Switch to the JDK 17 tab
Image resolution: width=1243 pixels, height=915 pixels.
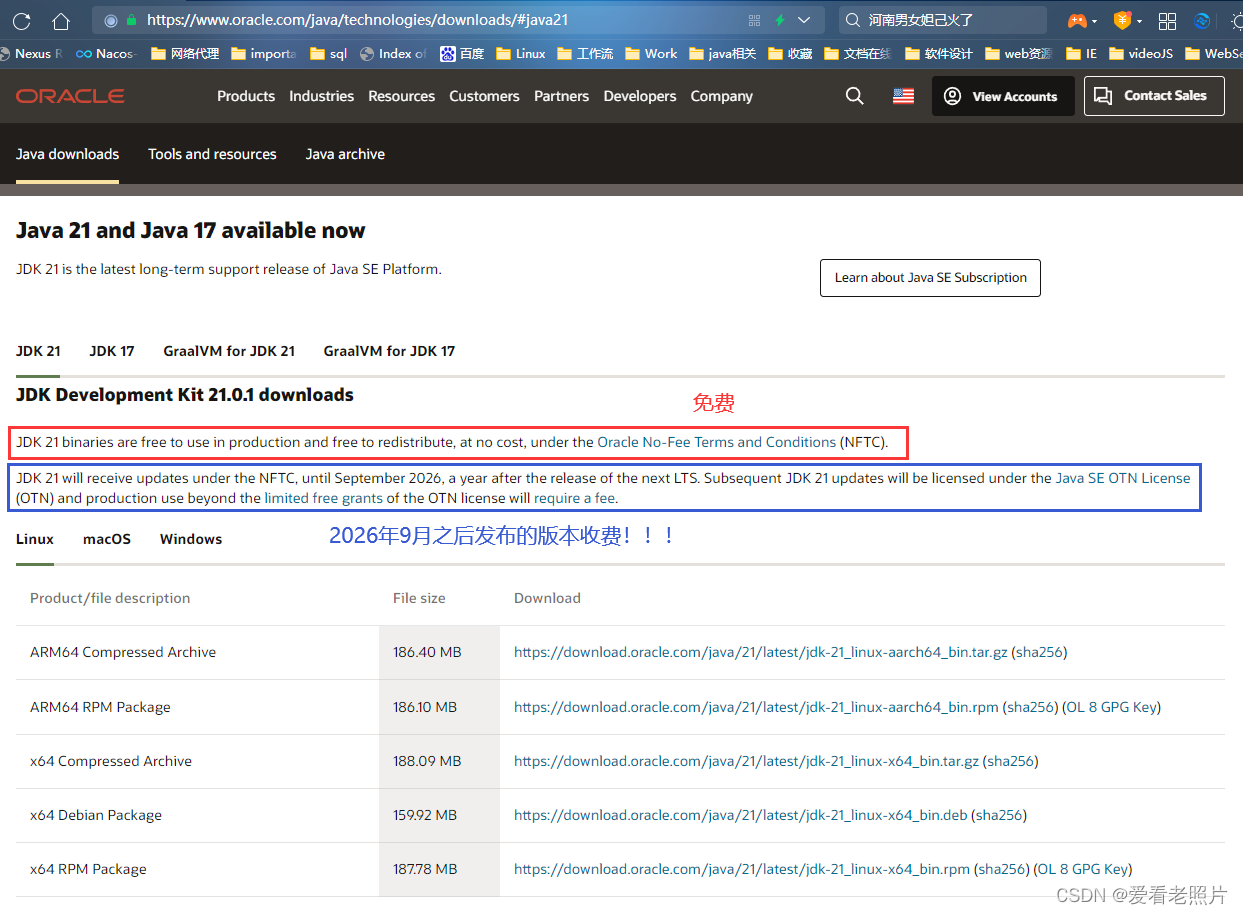(112, 351)
